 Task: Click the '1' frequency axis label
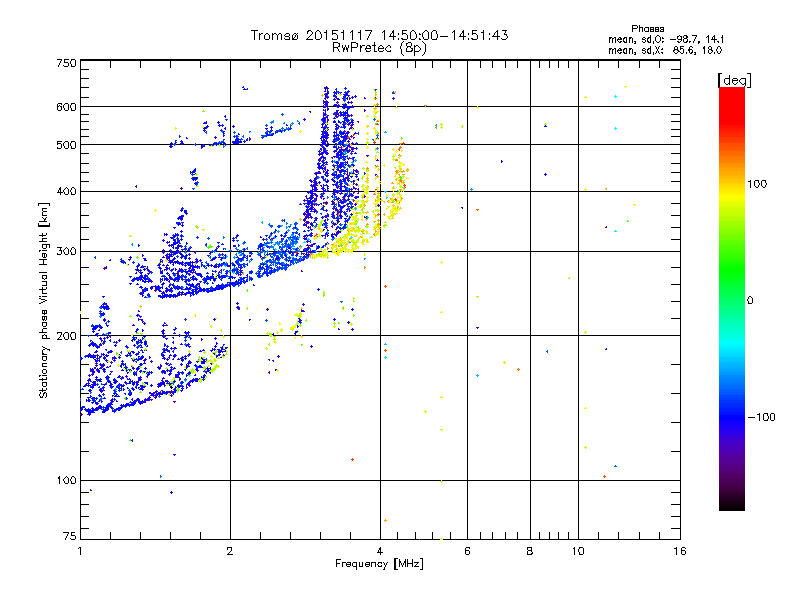pyautogui.click(x=80, y=551)
